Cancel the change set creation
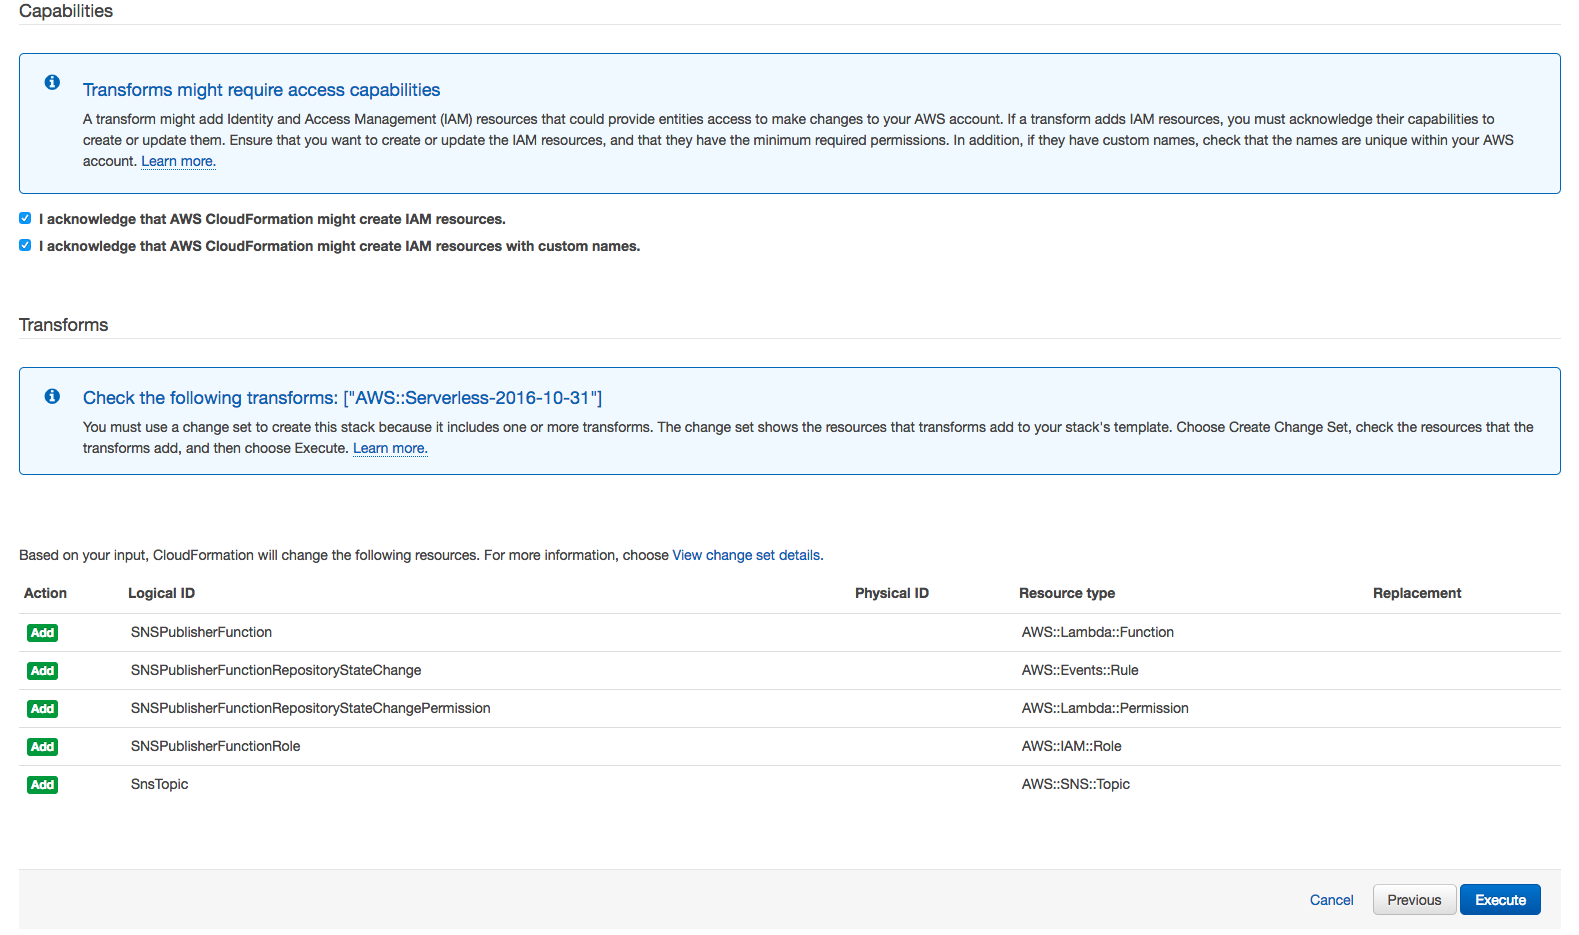This screenshot has width=1579, height=935. [x=1331, y=900]
